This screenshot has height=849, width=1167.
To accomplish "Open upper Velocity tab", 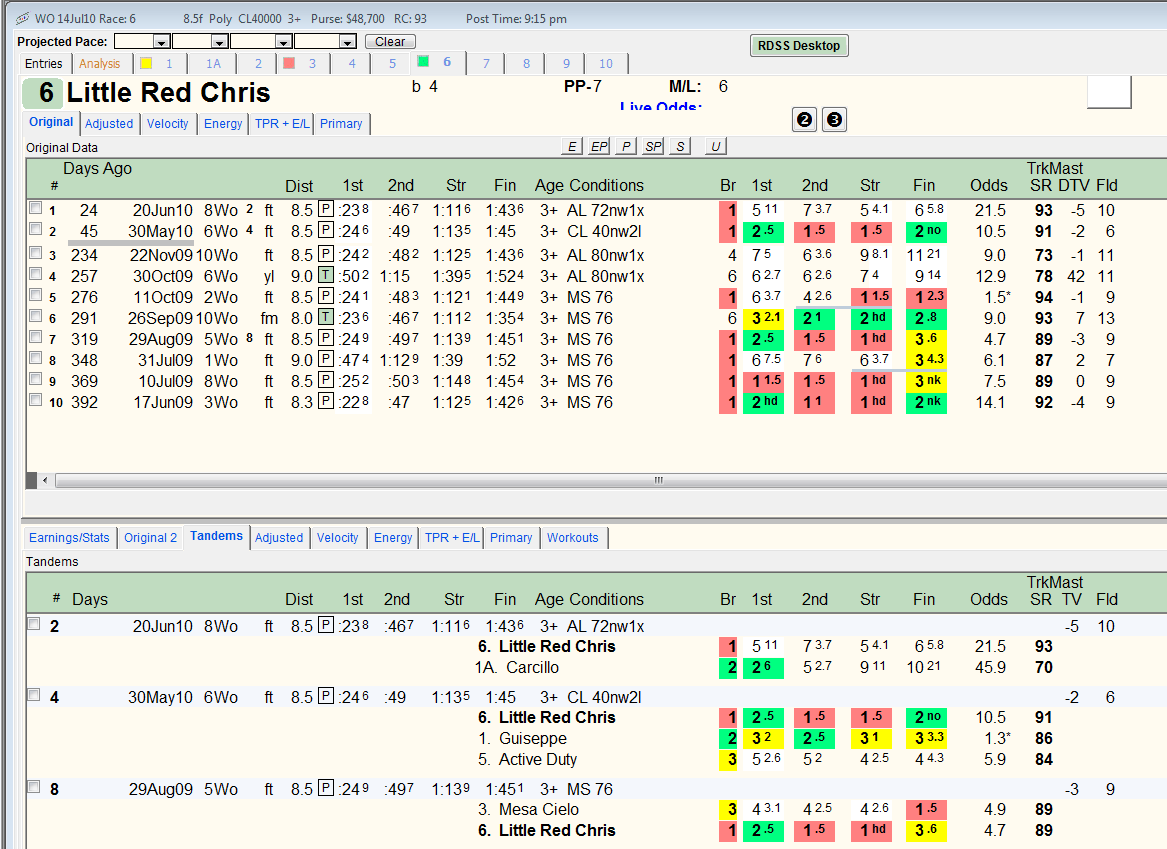I will [167, 124].
